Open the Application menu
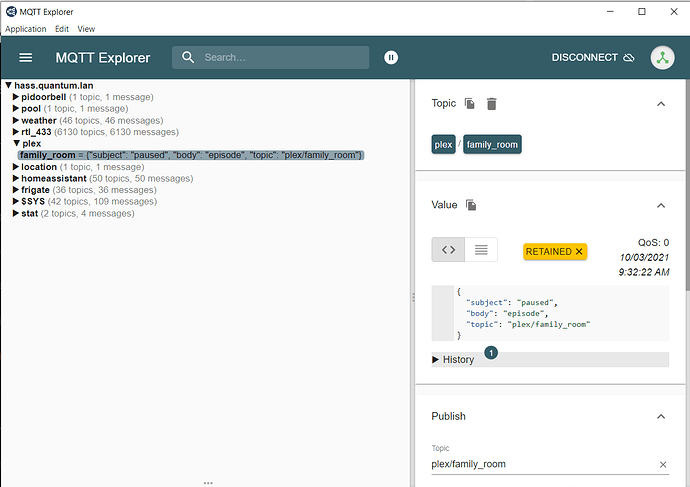The image size is (690, 487). 26,29
